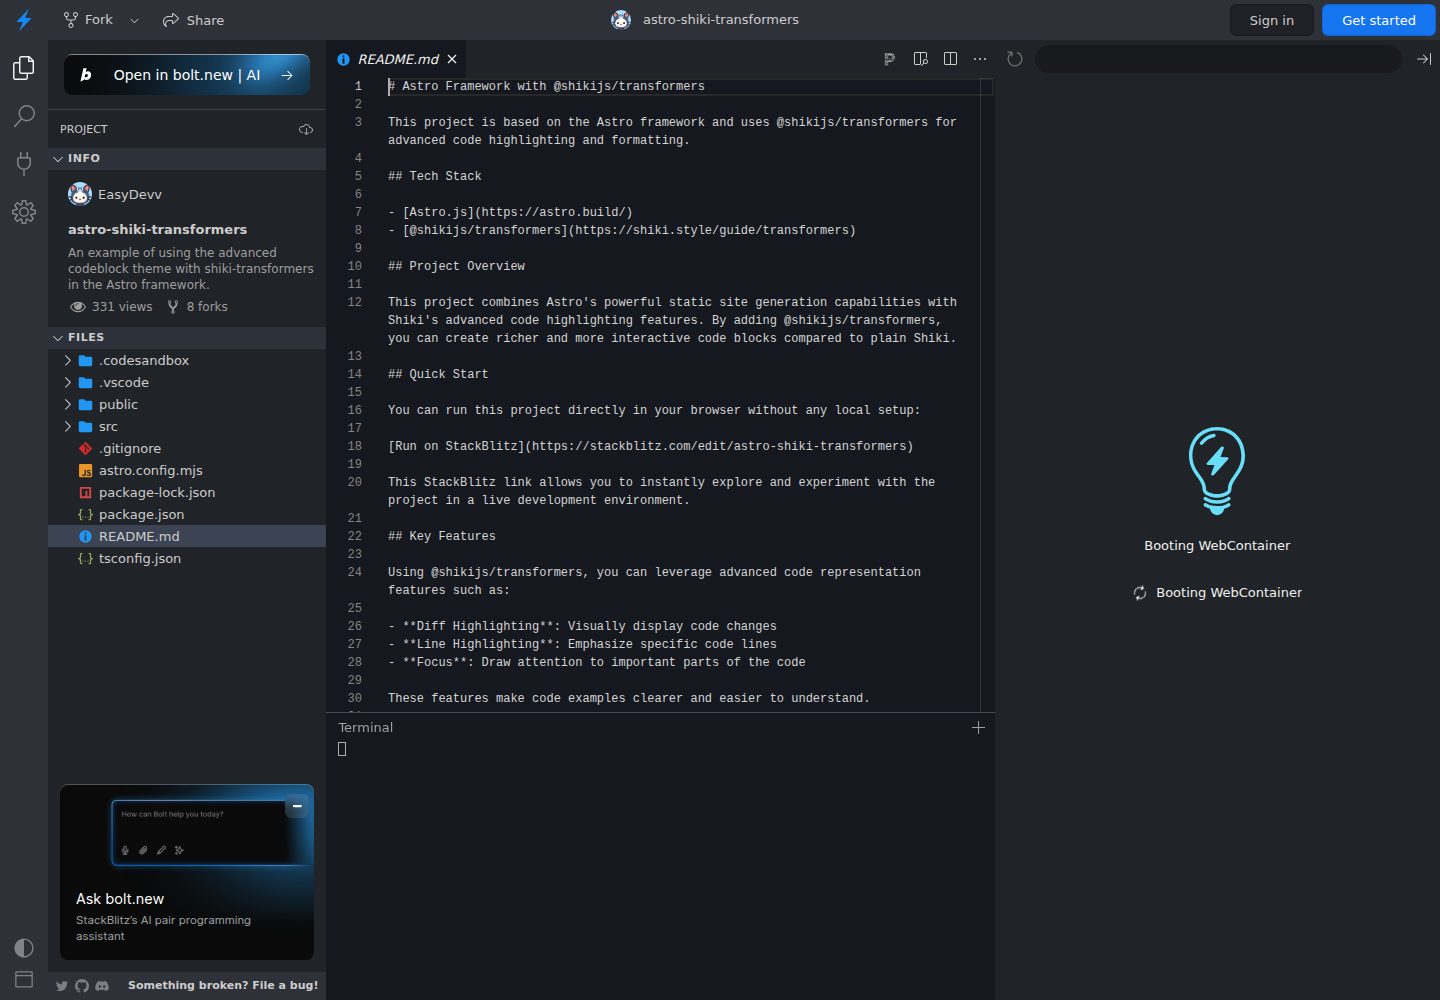Screen dimensions: 1440x1000
Task: Click the File a bug link
Action: [x=223, y=986]
